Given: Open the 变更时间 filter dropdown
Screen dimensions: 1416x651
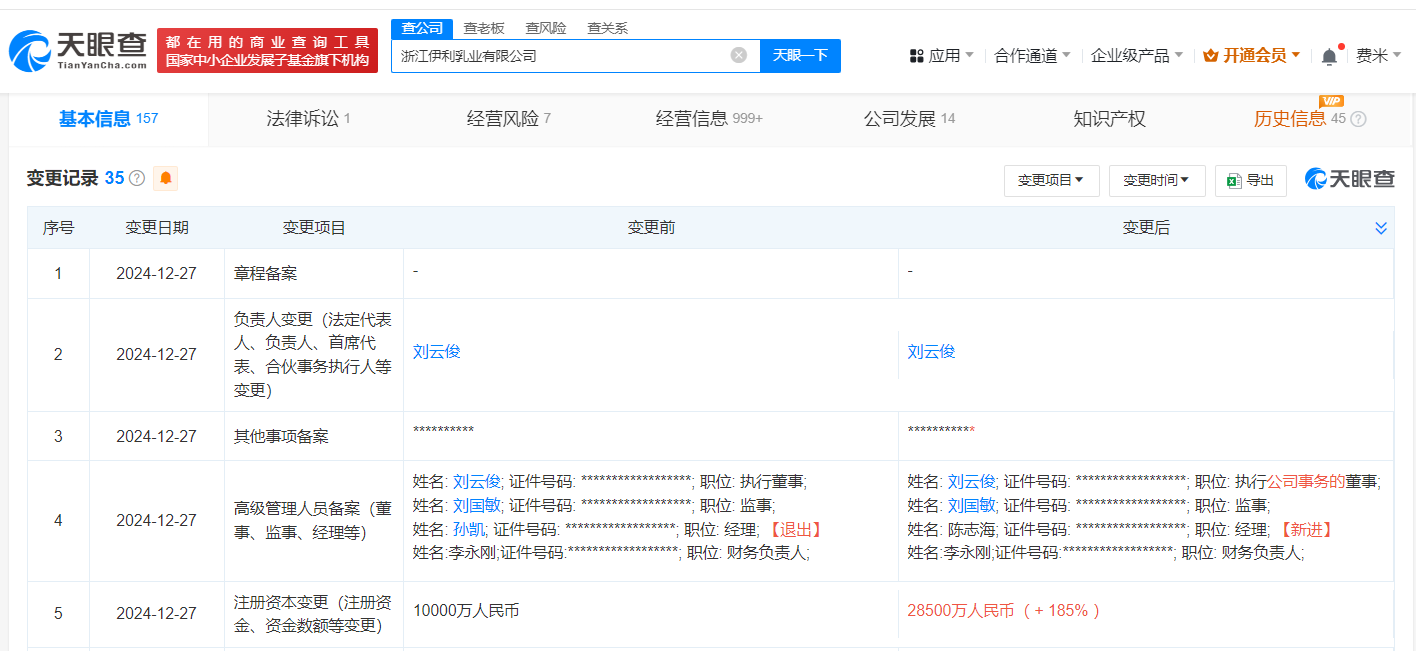Looking at the screenshot, I should point(1156,180).
